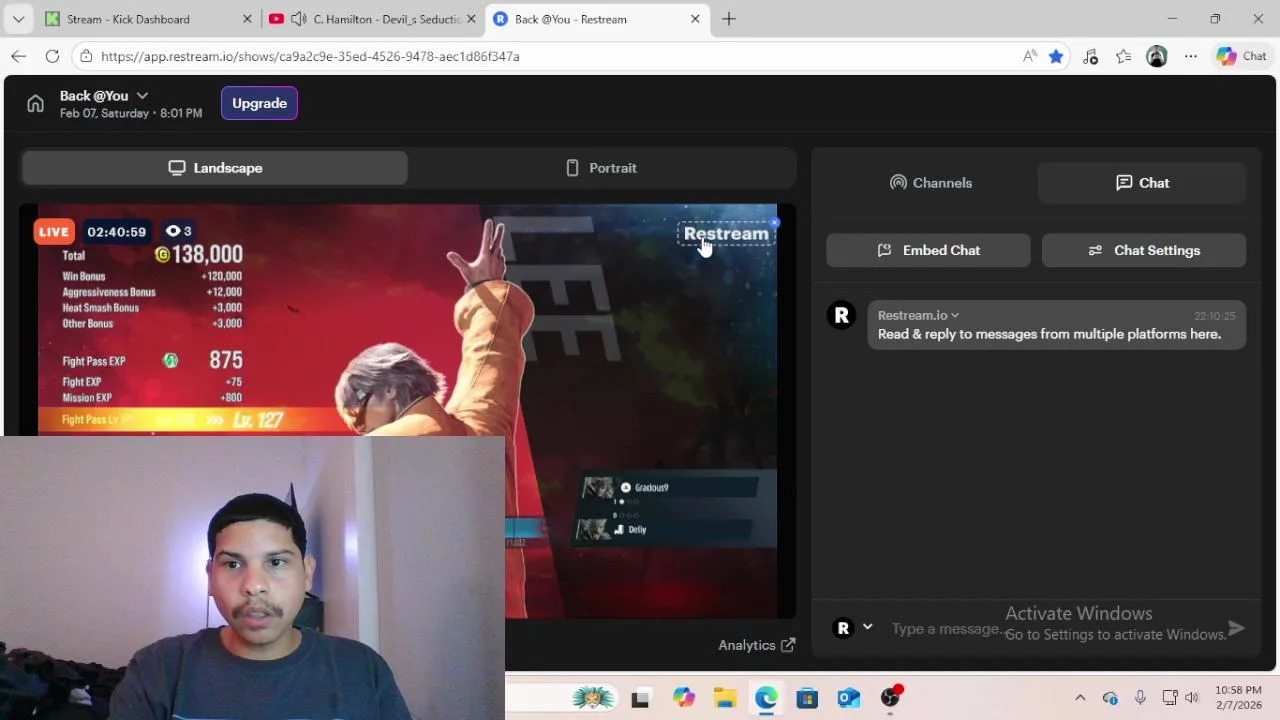Open Edge Settings and more menu
The height and width of the screenshot is (720, 1280).
[x=1191, y=56]
